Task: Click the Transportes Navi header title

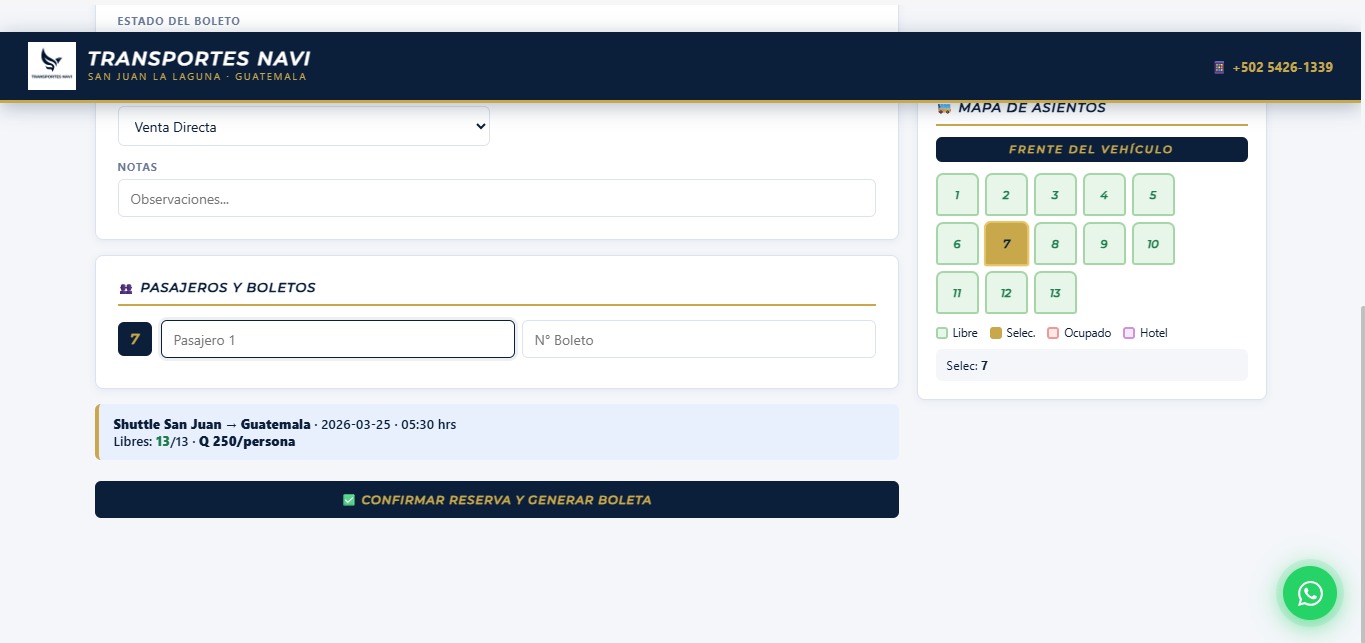Action: 199,59
